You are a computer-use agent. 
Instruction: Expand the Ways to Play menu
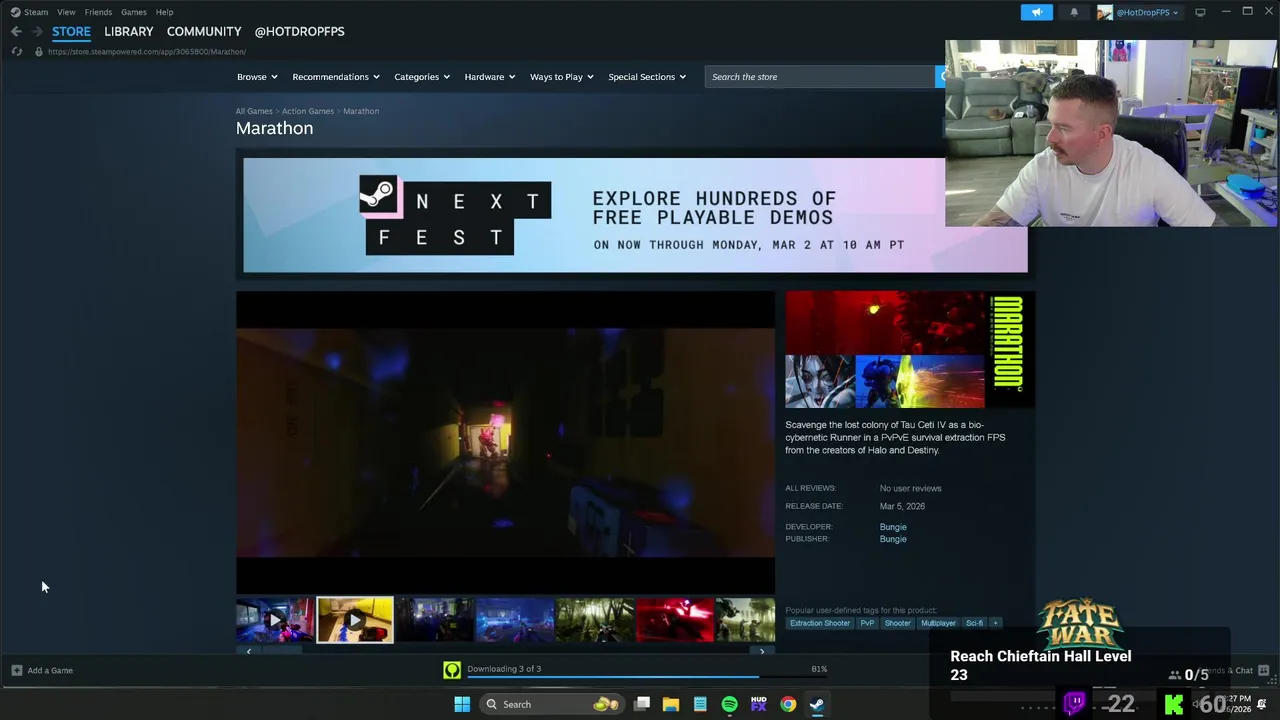tap(562, 77)
